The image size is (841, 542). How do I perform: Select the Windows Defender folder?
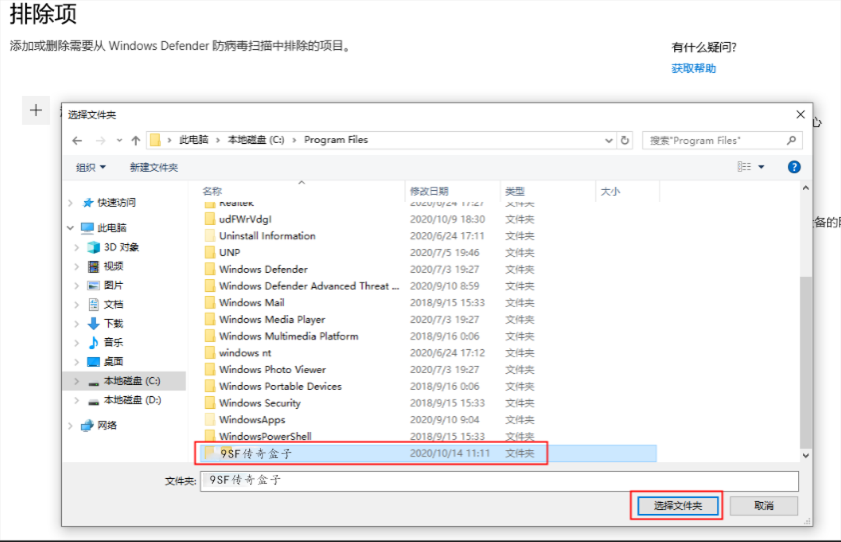[263, 269]
